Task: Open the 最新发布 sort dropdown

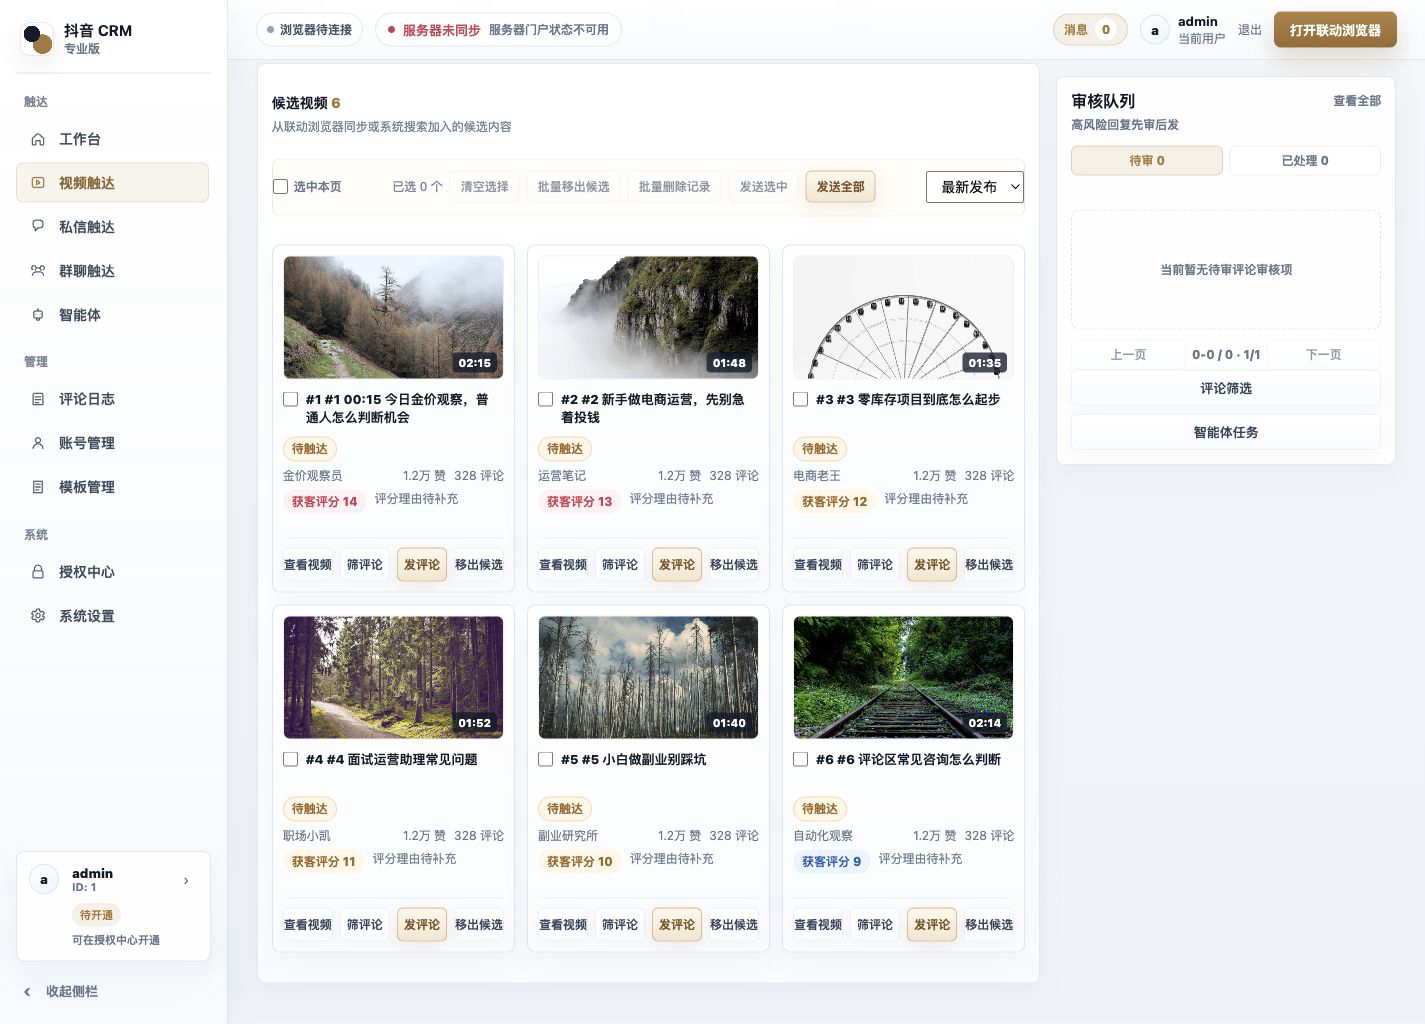Action: coord(975,187)
